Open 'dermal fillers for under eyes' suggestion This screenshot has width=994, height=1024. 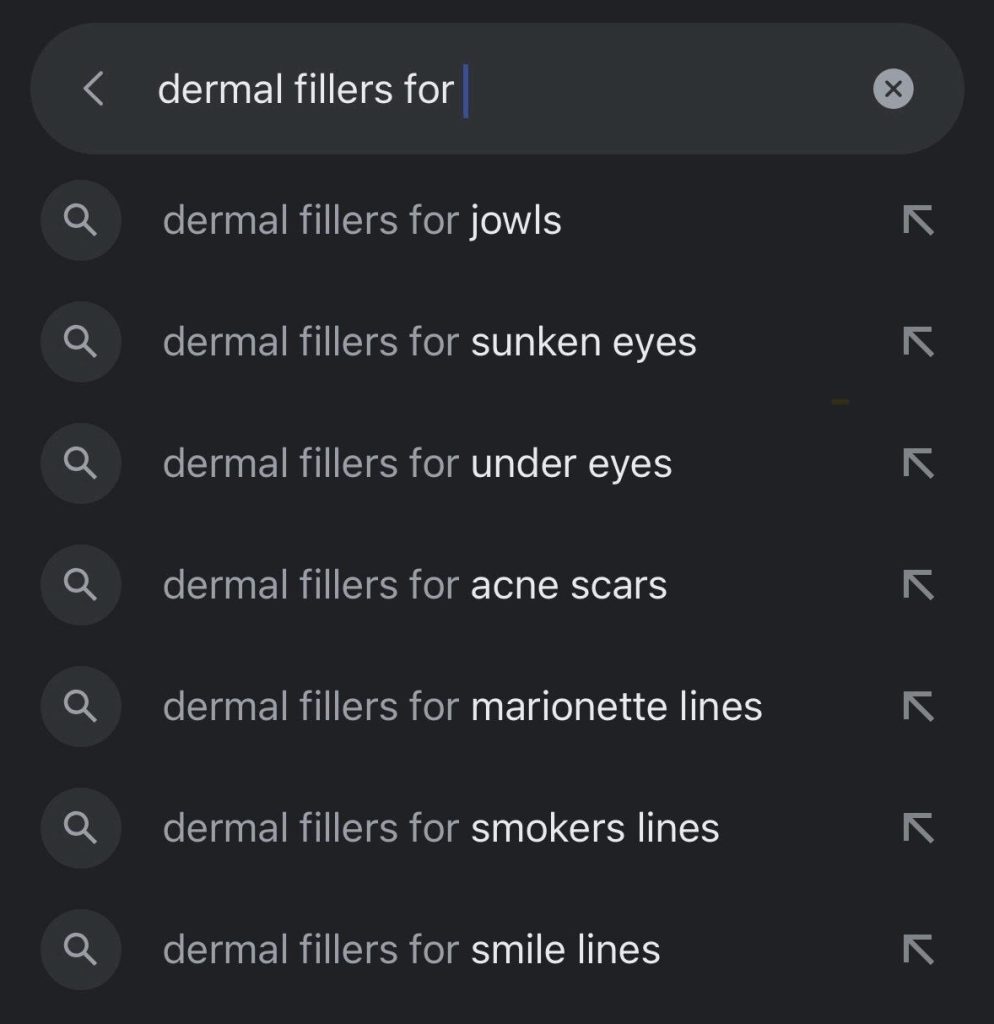(417, 464)
